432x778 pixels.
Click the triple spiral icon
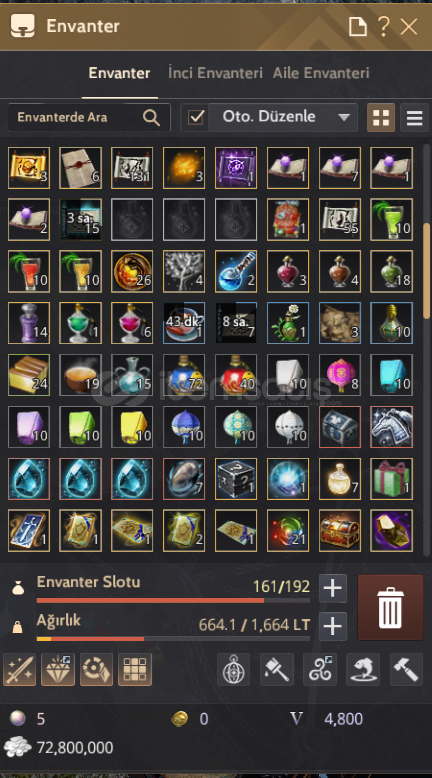pyautogui.click(x=320, y=669)
